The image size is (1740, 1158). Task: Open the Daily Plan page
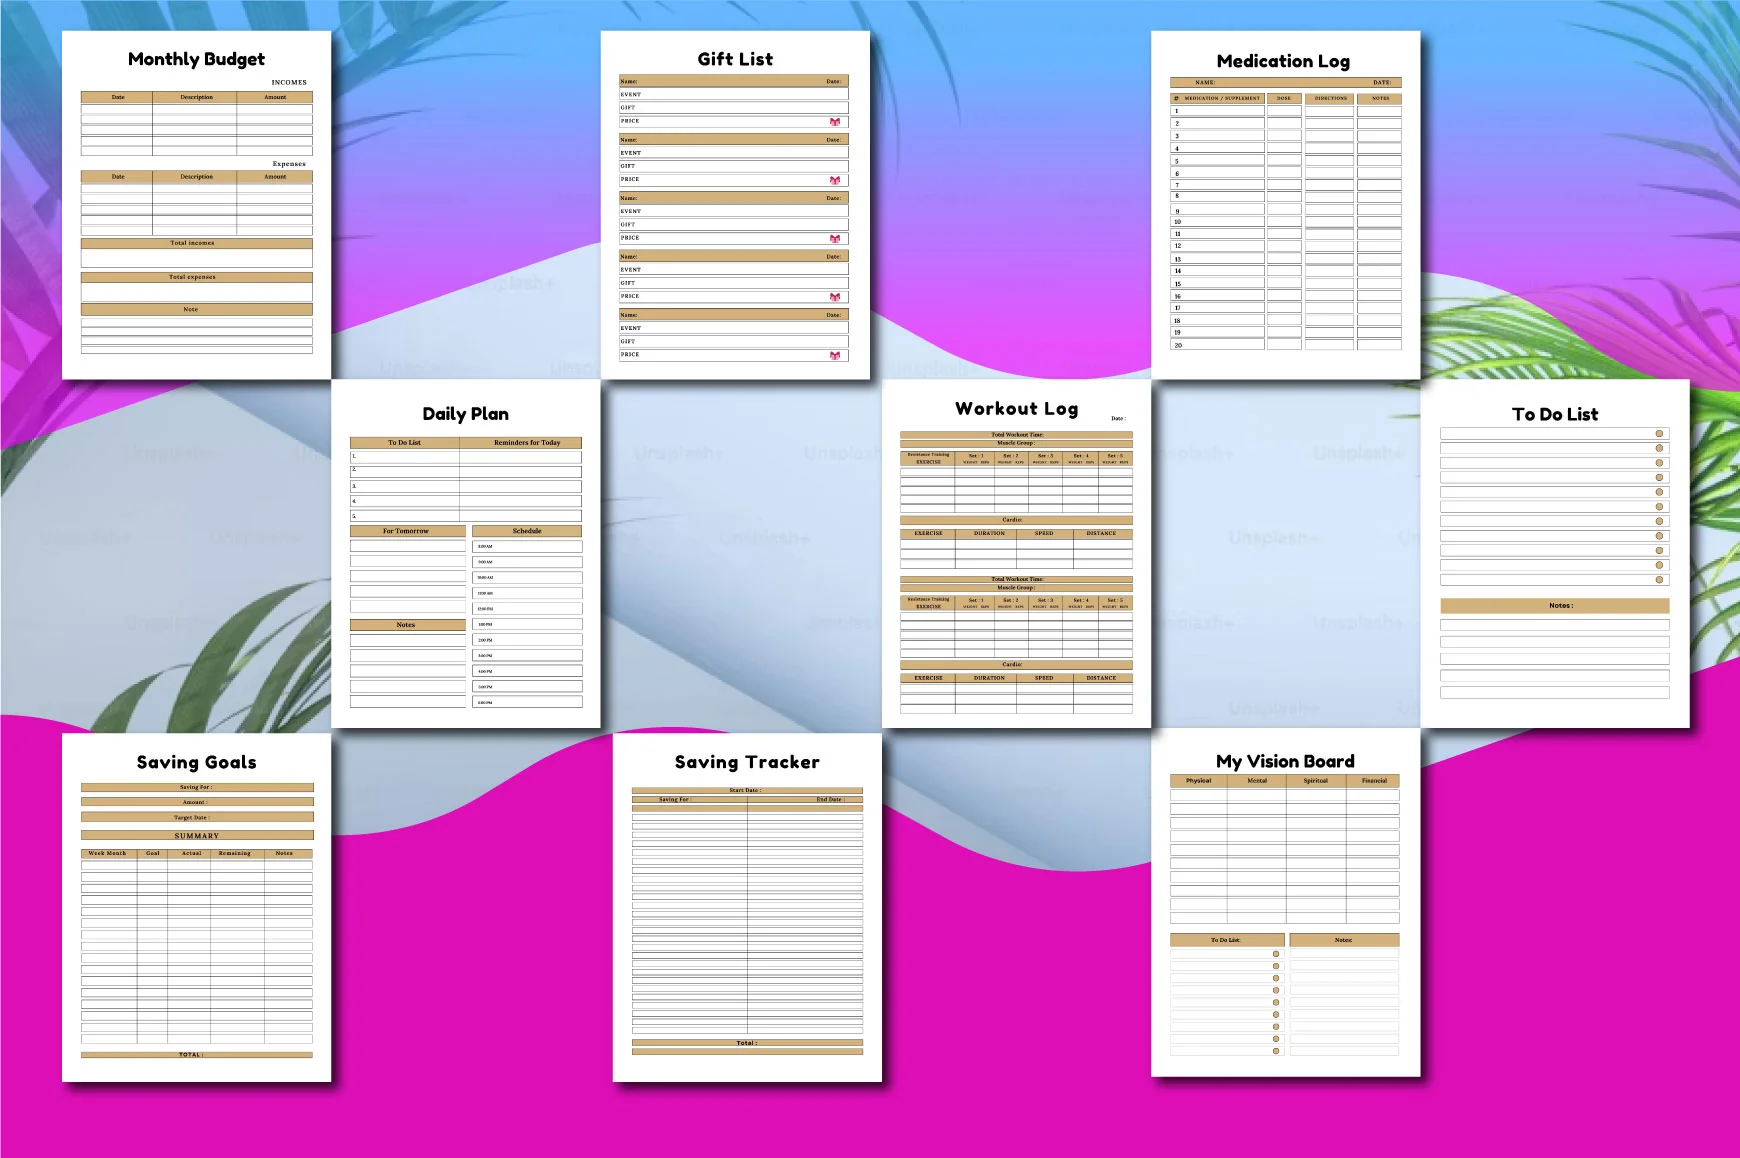coord(466,553)
